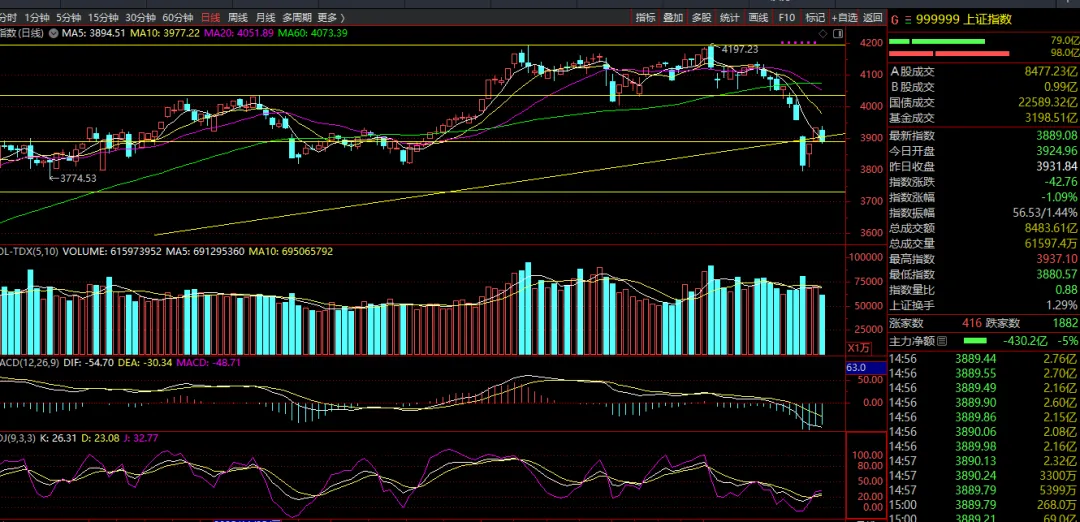Image resolution: width=1080 pixels, height=522 pixels.
Task: Click the 指标 indicator button
Action: (x=645, y=18)
